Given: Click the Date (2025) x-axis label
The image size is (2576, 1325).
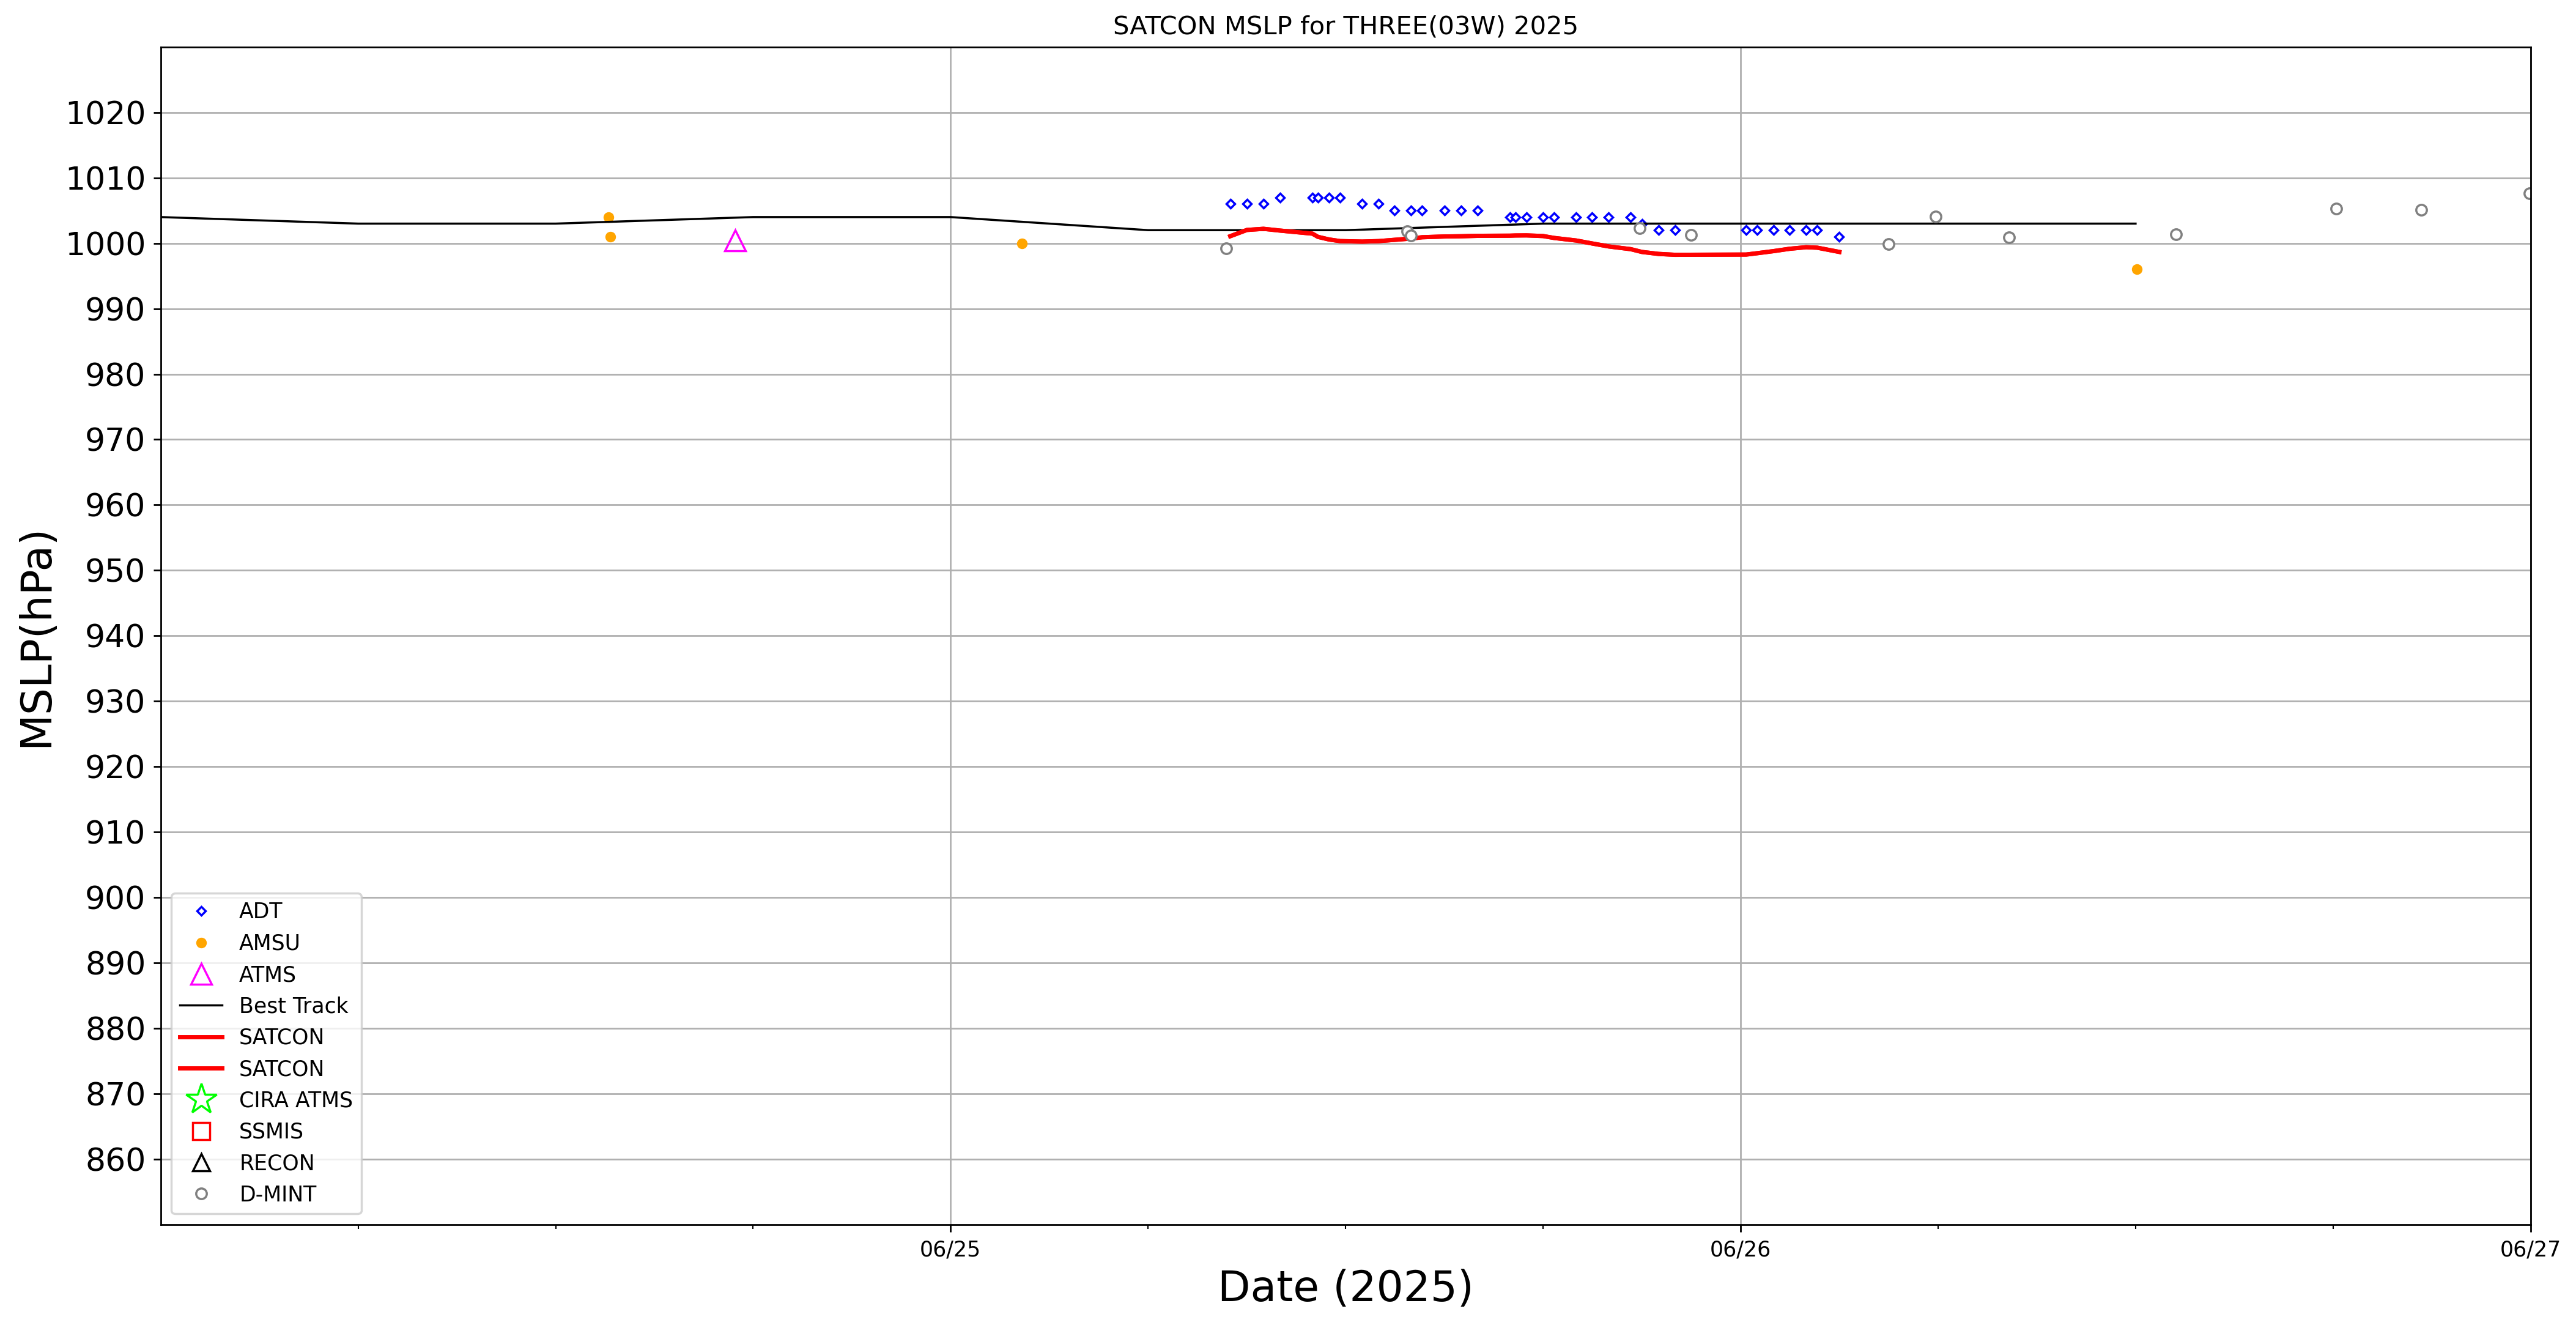Looking at the screenshot, I should [1345, 1287].
